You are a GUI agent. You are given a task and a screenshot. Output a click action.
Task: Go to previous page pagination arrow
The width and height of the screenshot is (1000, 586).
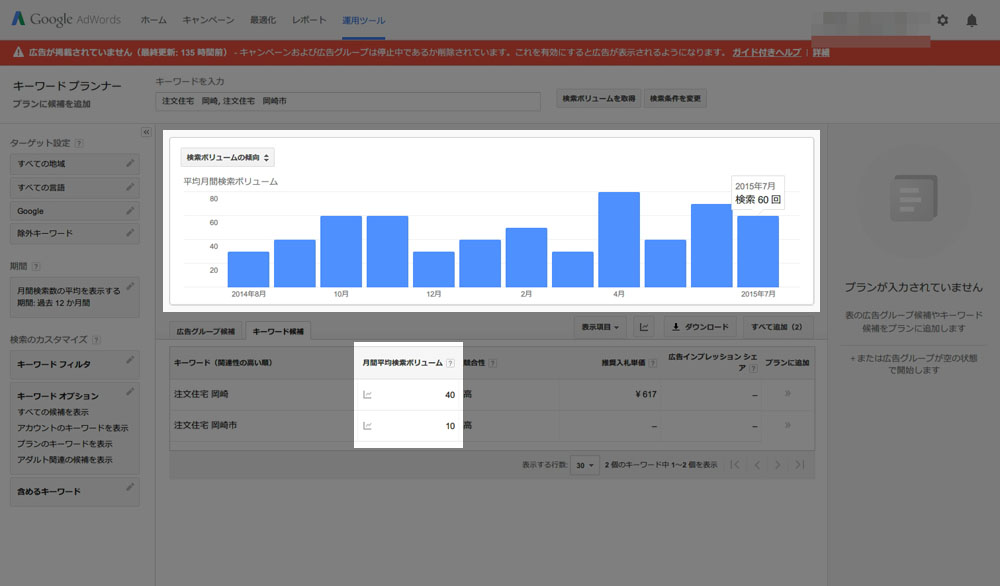pyautogui.click(x=757, y=465)
